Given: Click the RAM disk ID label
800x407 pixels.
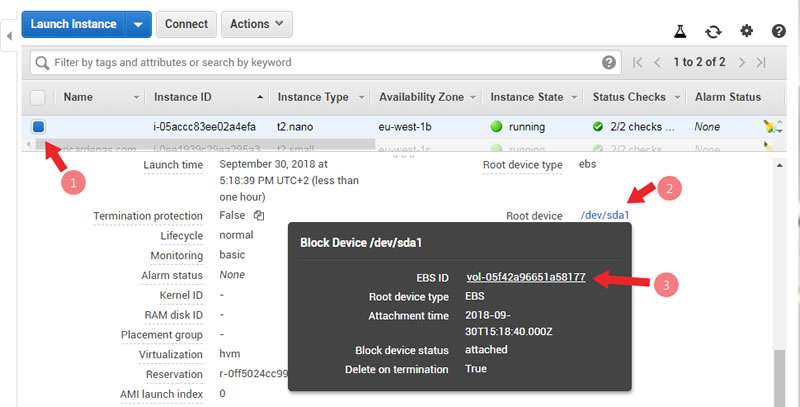Looking at the screenshot, I should pyautogui.click(x=173, y=315).
